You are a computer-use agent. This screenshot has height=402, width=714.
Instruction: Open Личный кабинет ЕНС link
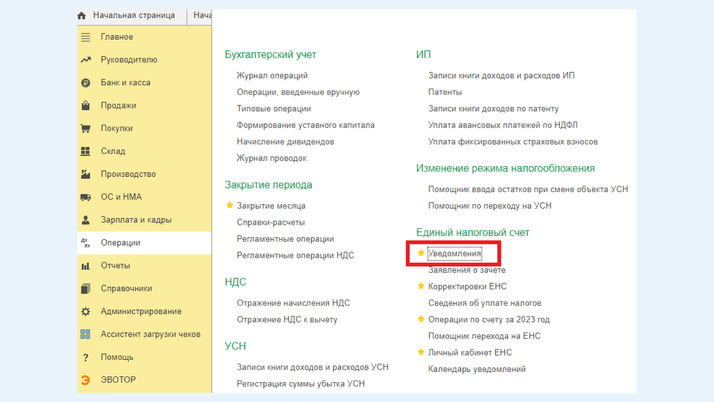470,352
